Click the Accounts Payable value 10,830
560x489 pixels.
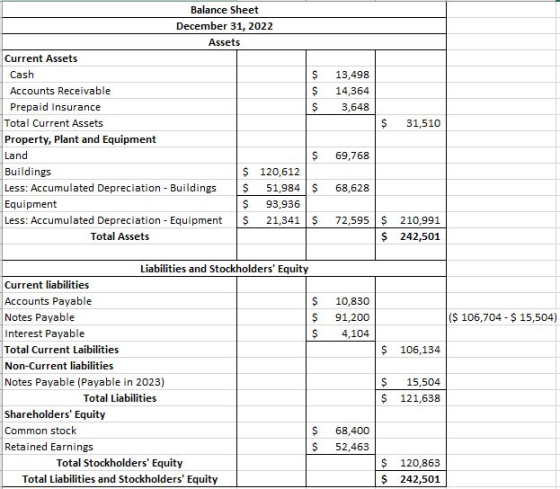coord(352,301)
